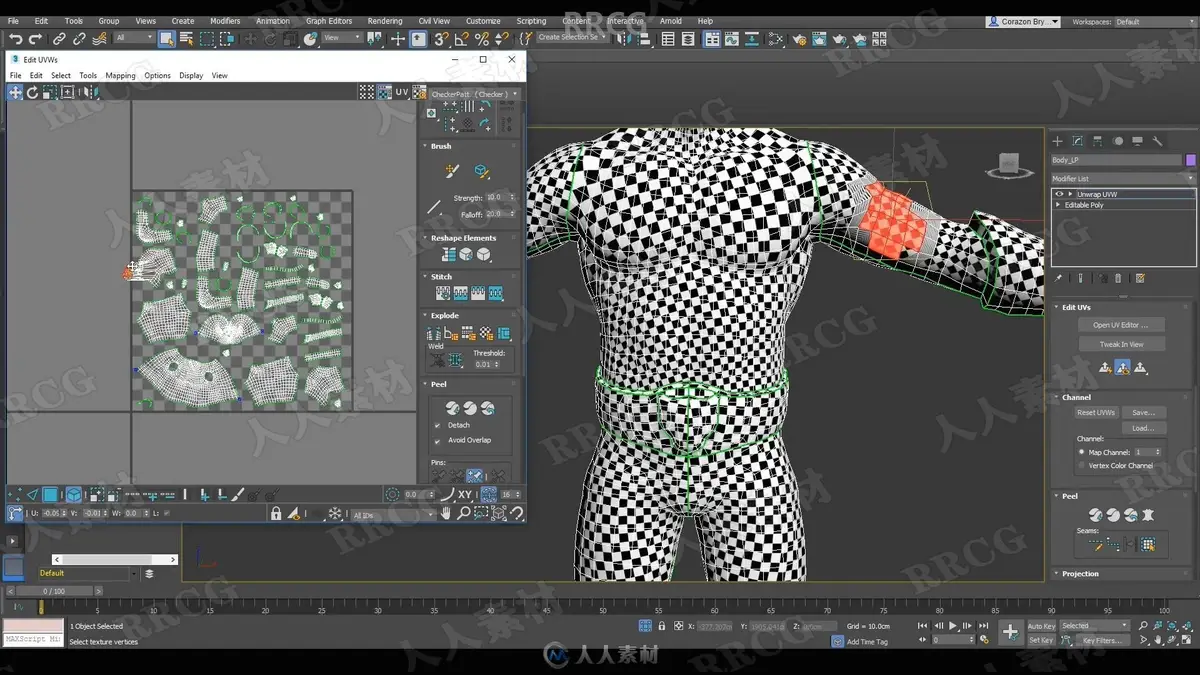The width and height of the screenshot is (1200, 675).
Task: Click Quick Peel icon in Edit UVWs
Action: pos(452,408)
